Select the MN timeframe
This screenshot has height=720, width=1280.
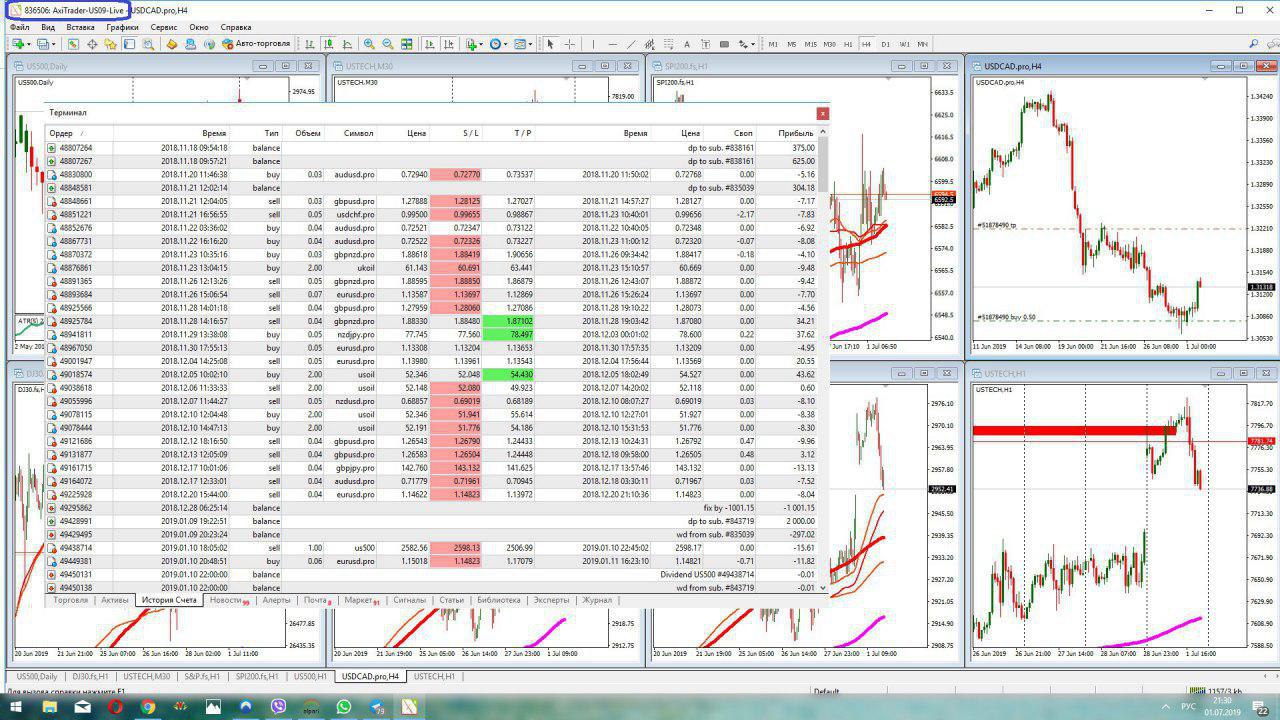point(922,44)
